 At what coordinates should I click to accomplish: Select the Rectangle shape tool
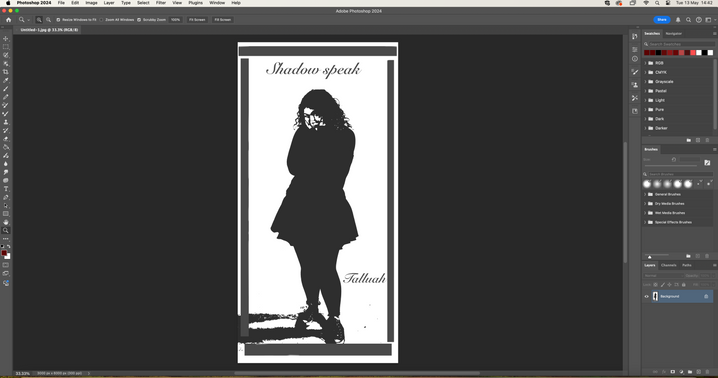tap(6, 214)
